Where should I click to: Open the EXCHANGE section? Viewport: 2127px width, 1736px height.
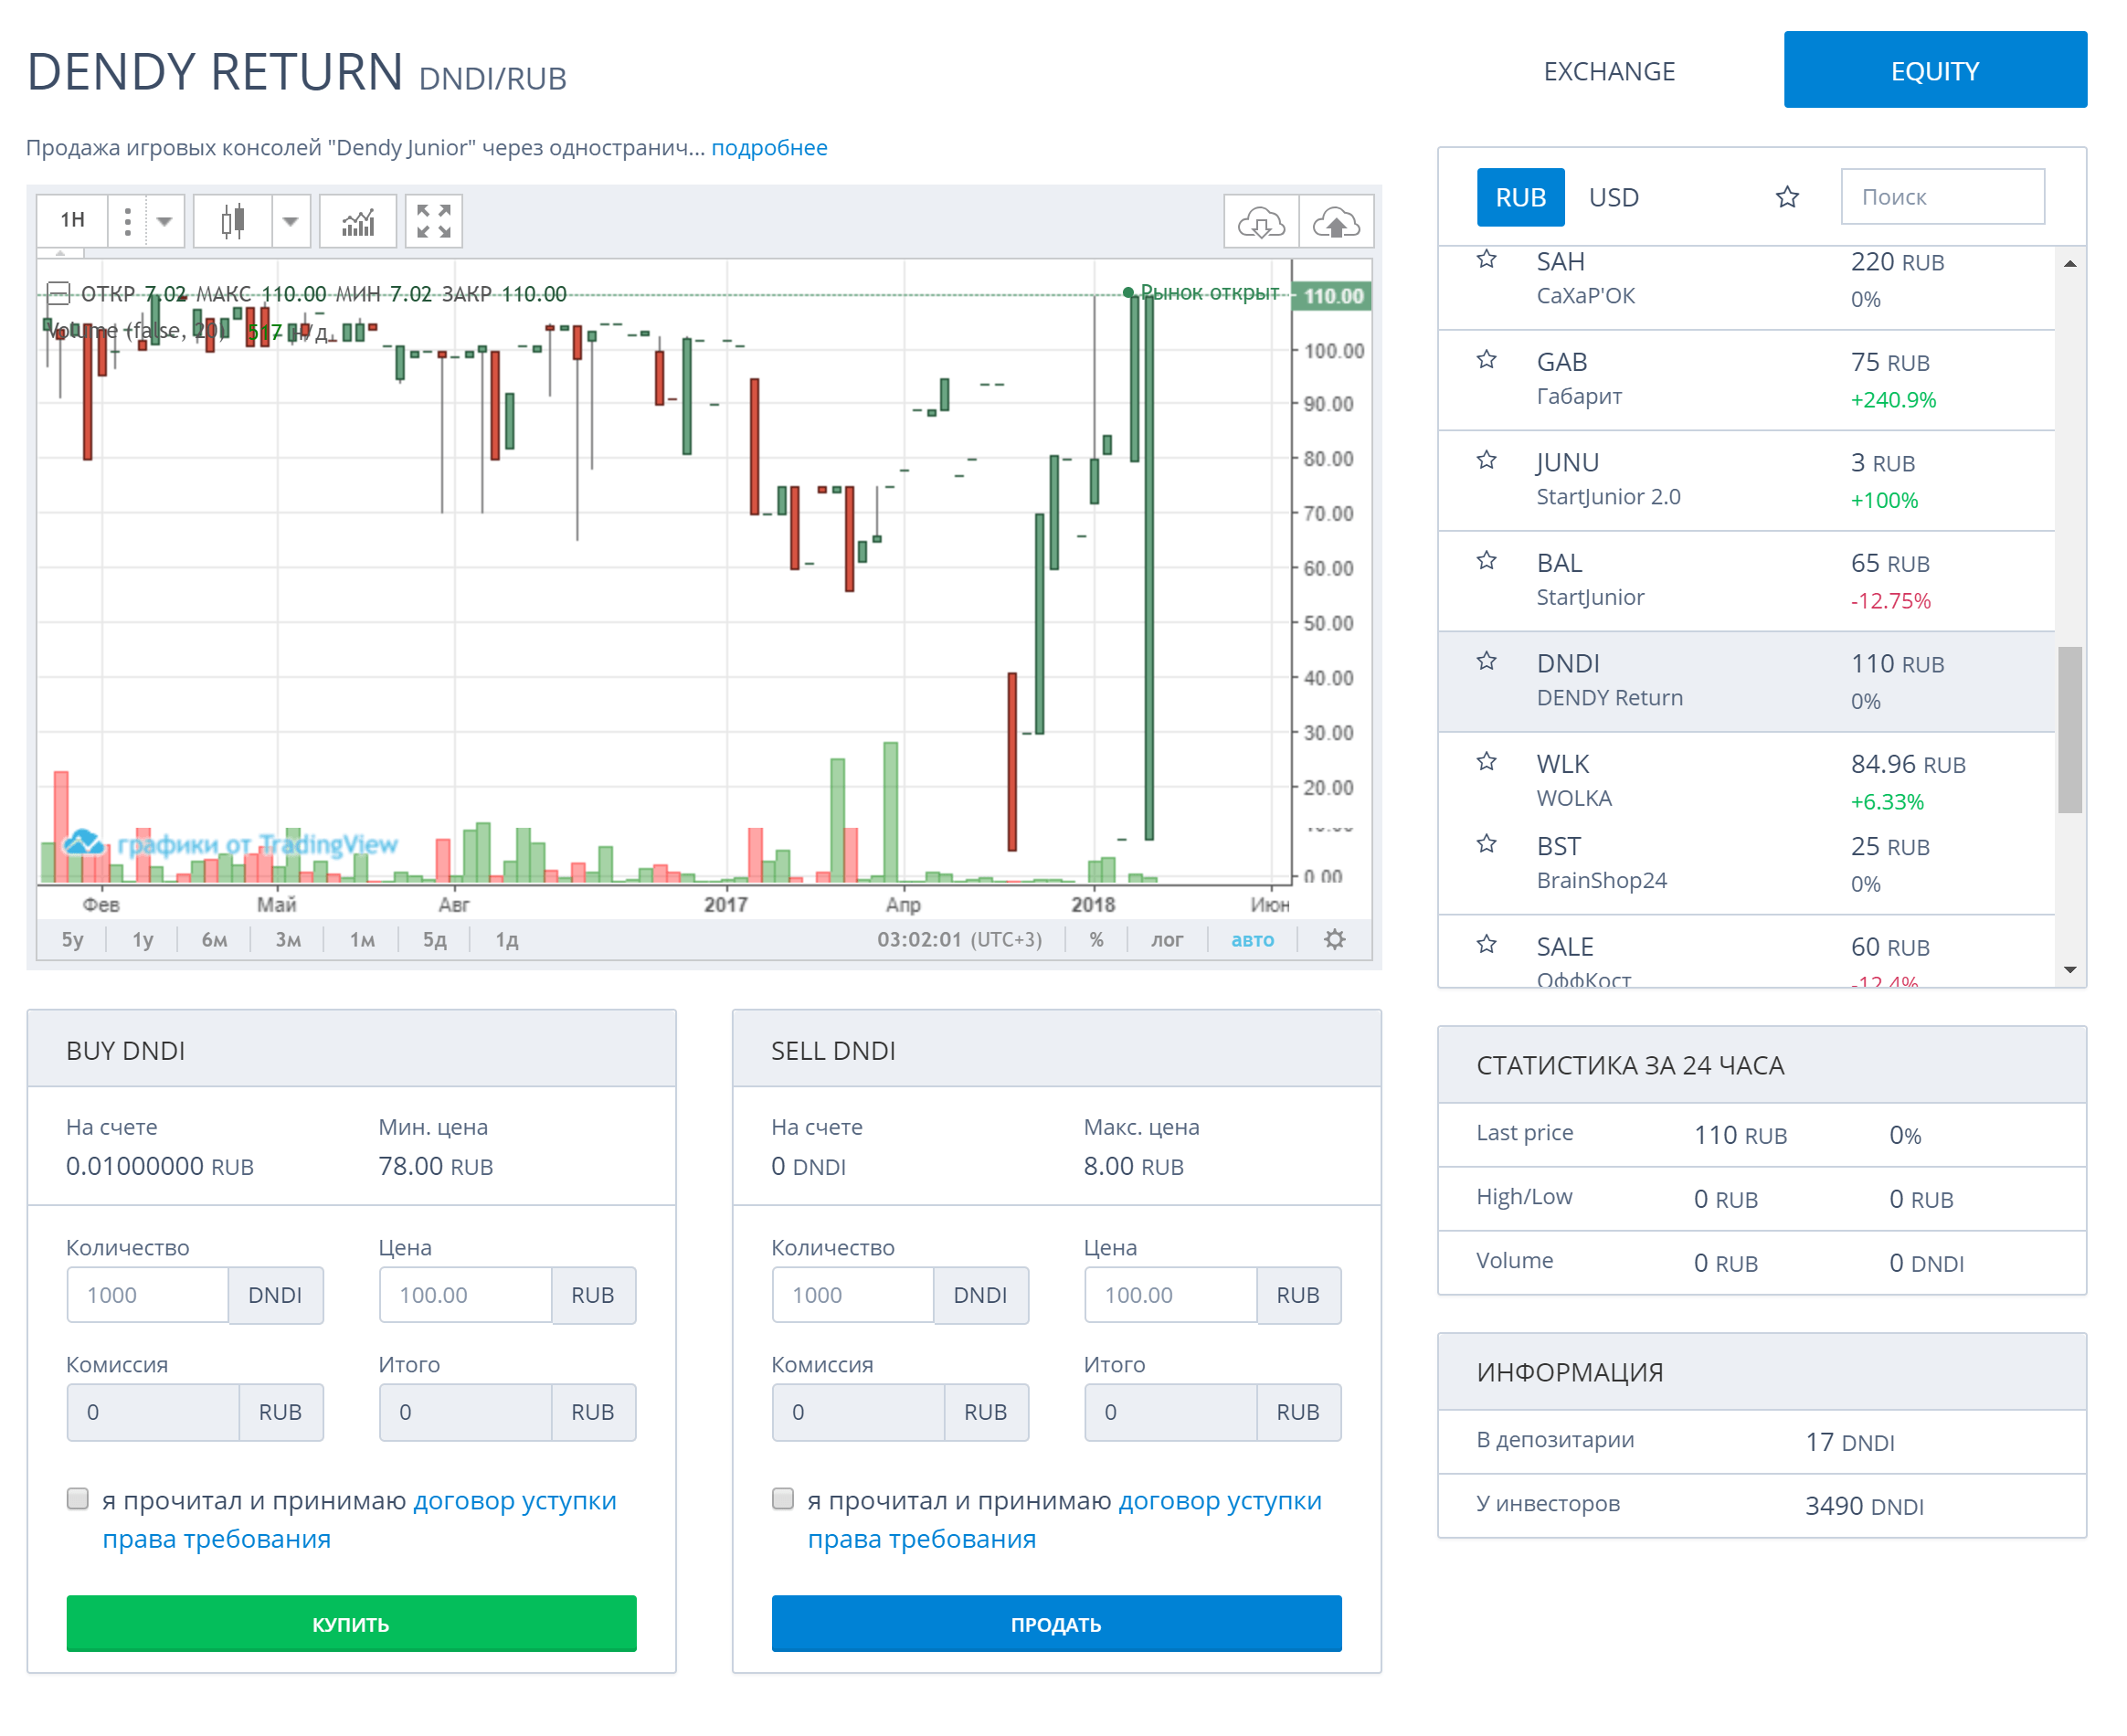(1610, 72)
